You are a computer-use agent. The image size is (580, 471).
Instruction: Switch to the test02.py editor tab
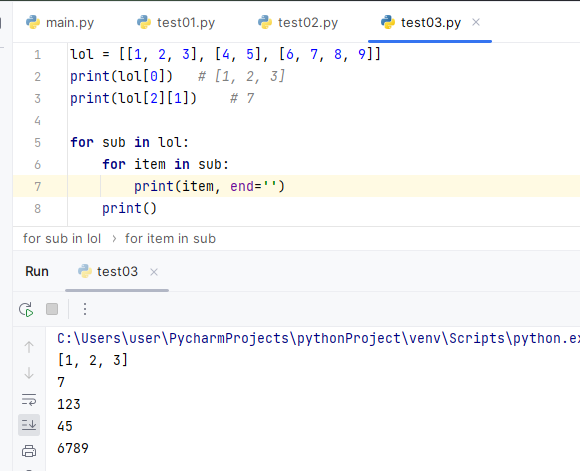(298, 23)
